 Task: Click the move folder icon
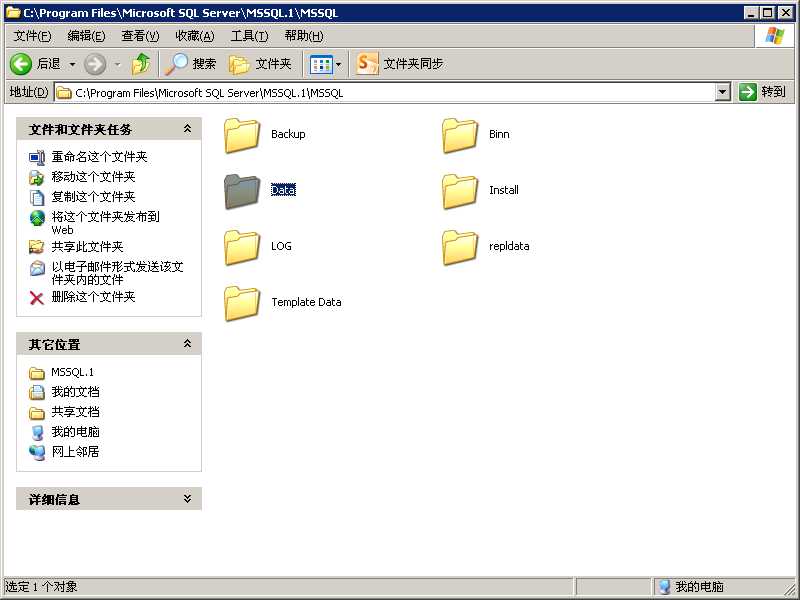pyautogui.click(x=37, y=178)
